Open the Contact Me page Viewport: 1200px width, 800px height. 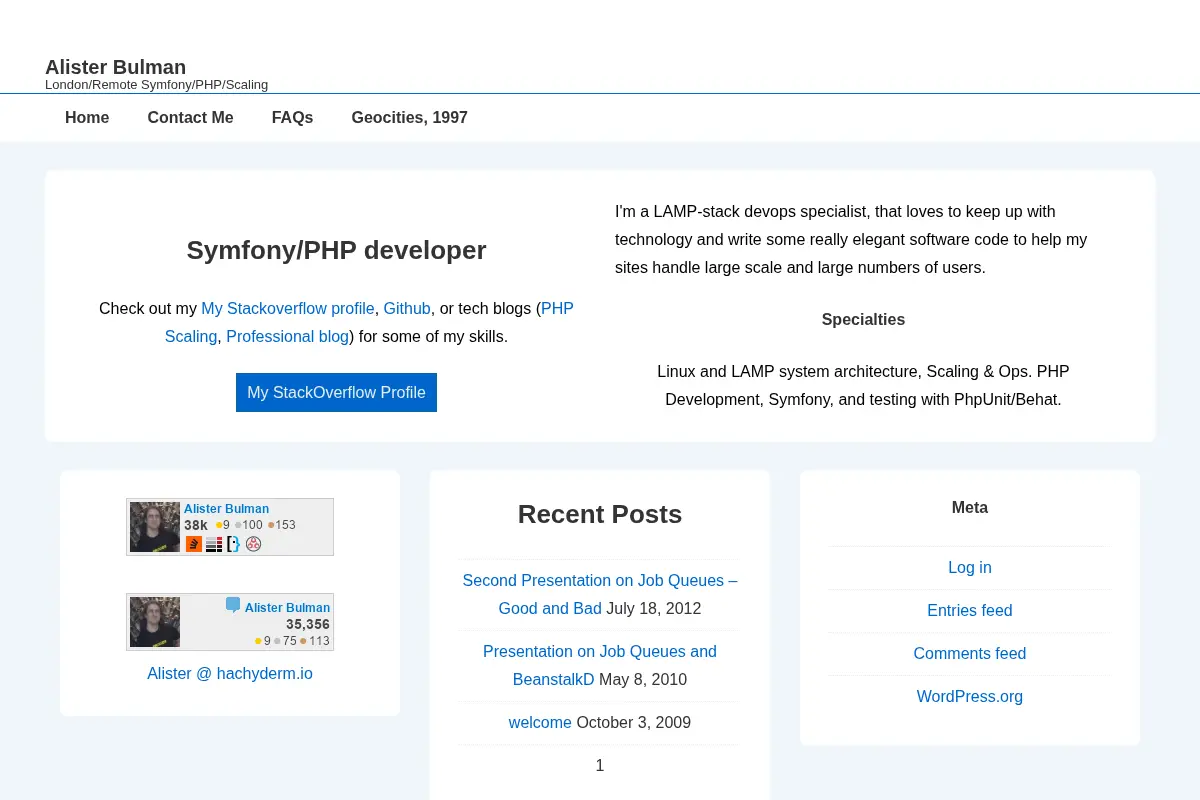tap(190, 117)
